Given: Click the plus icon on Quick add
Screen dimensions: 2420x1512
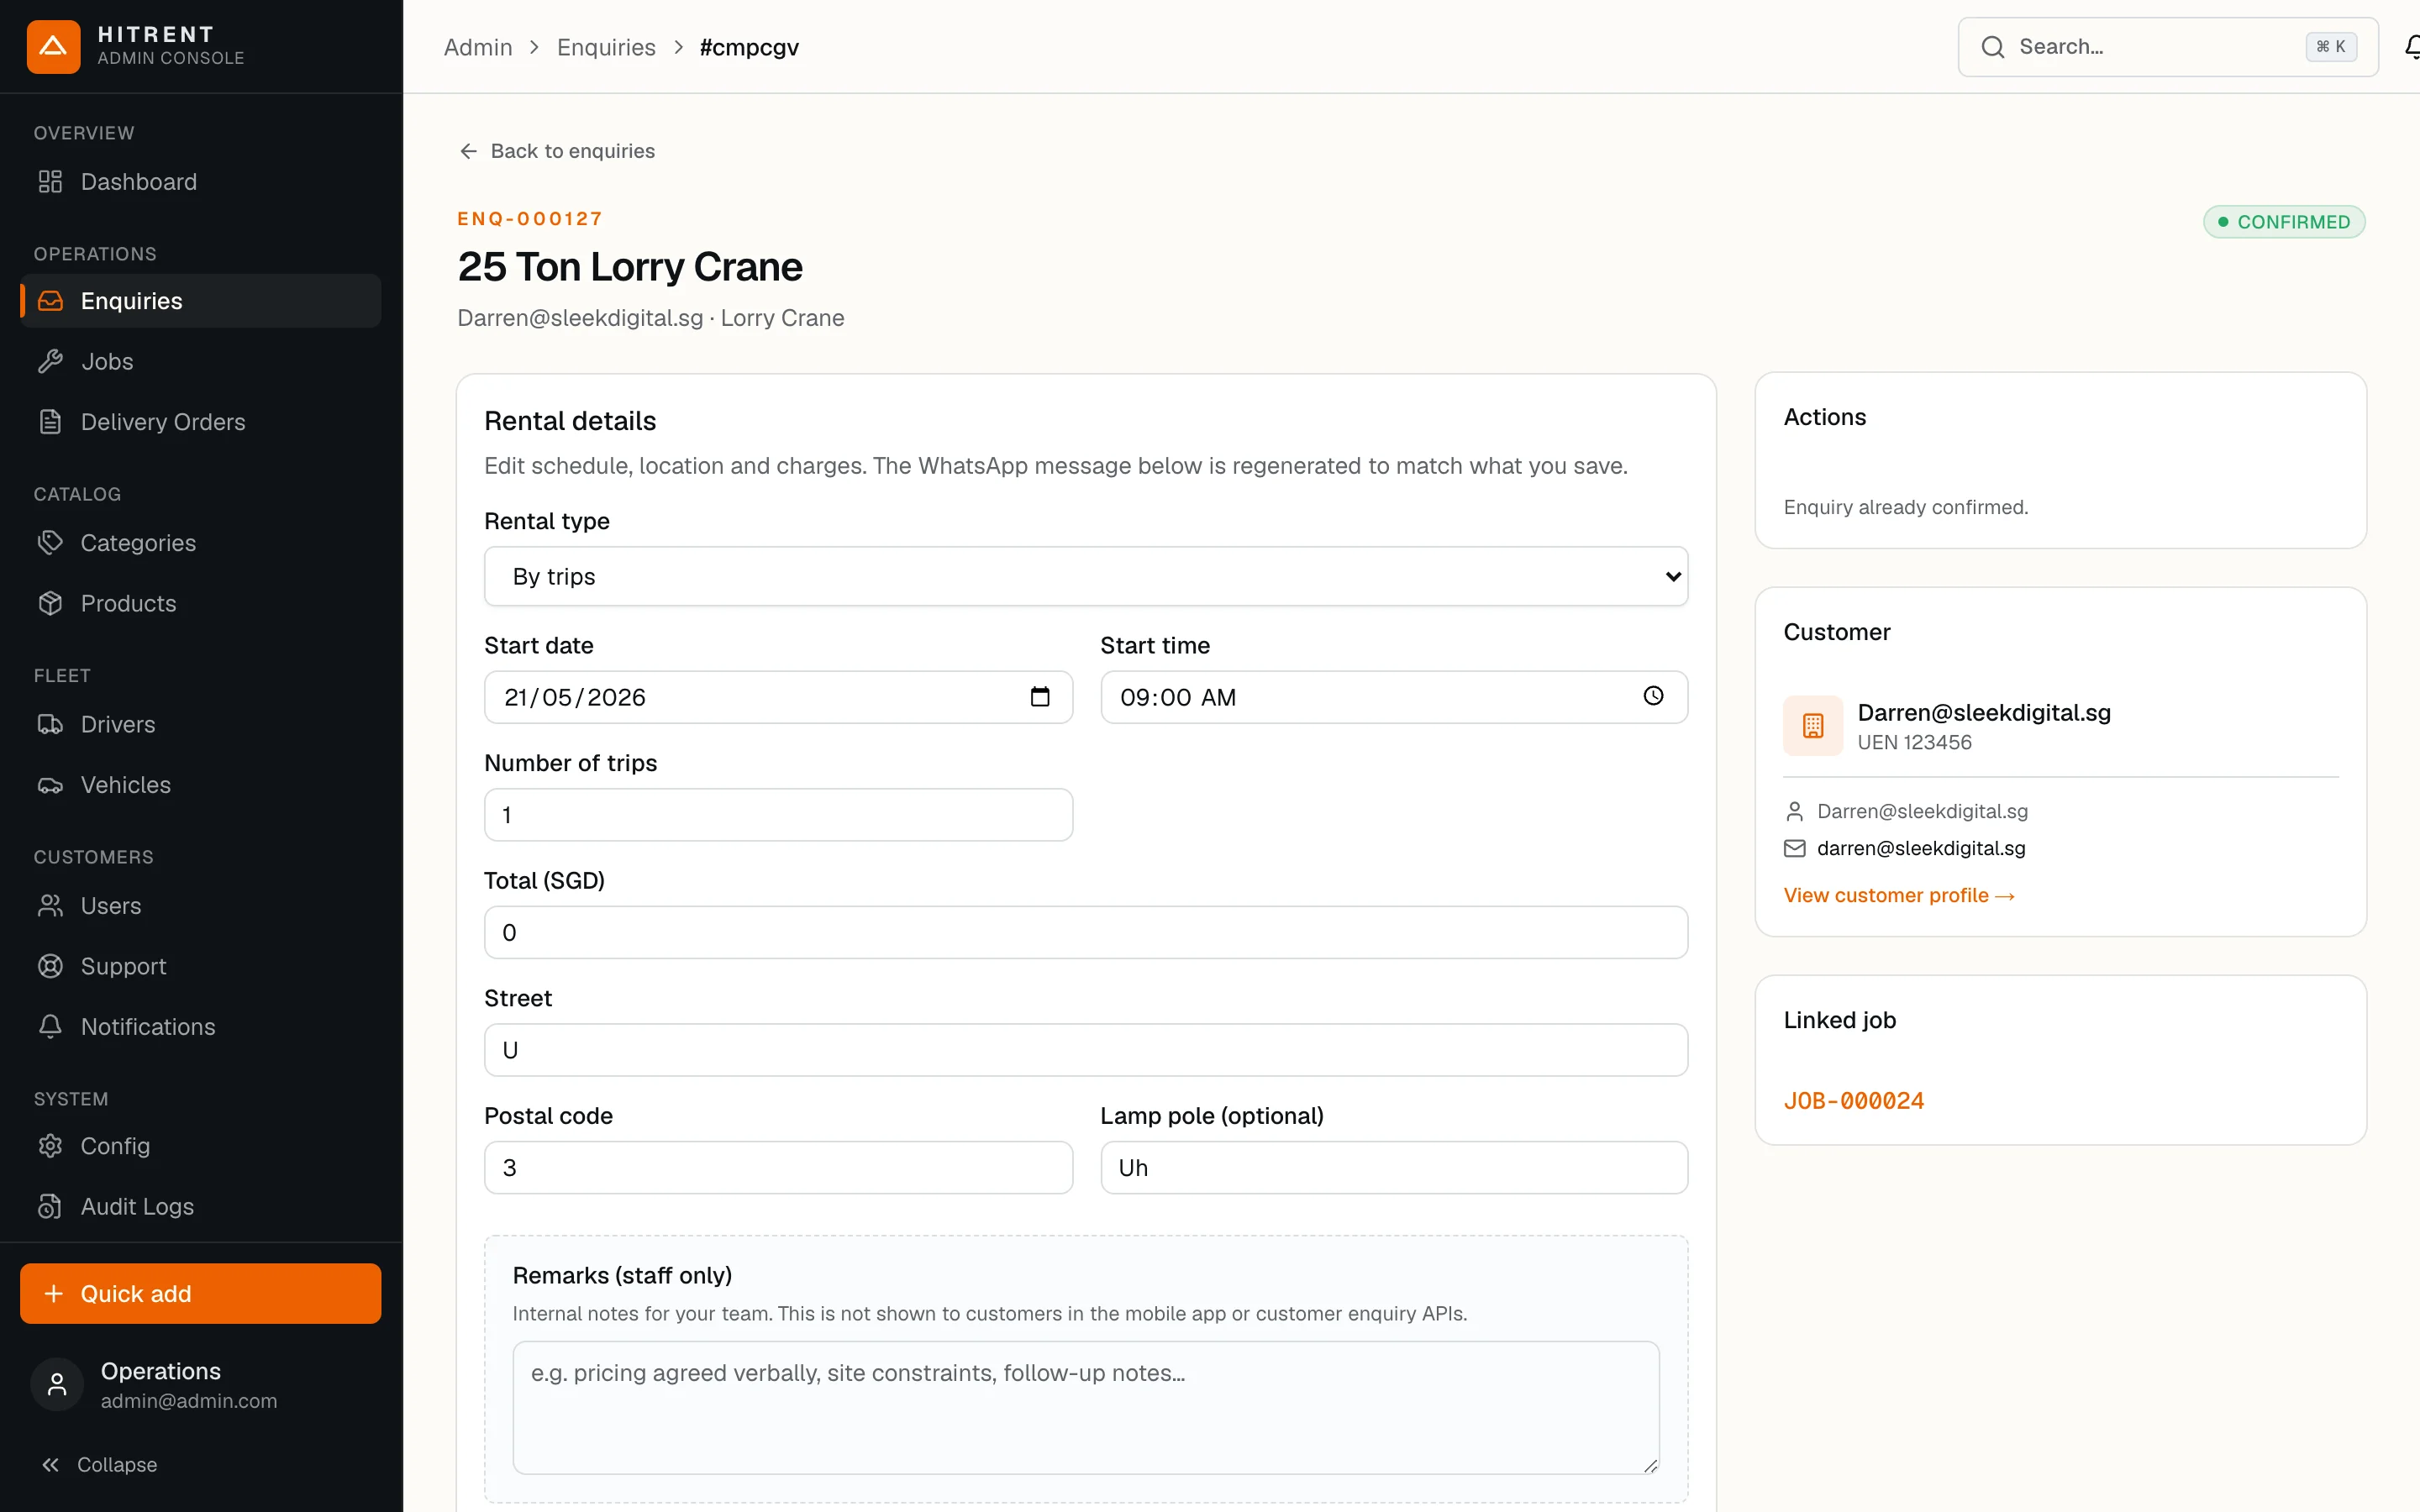Looking at the screenshot, I should [x=54, y=1293].
